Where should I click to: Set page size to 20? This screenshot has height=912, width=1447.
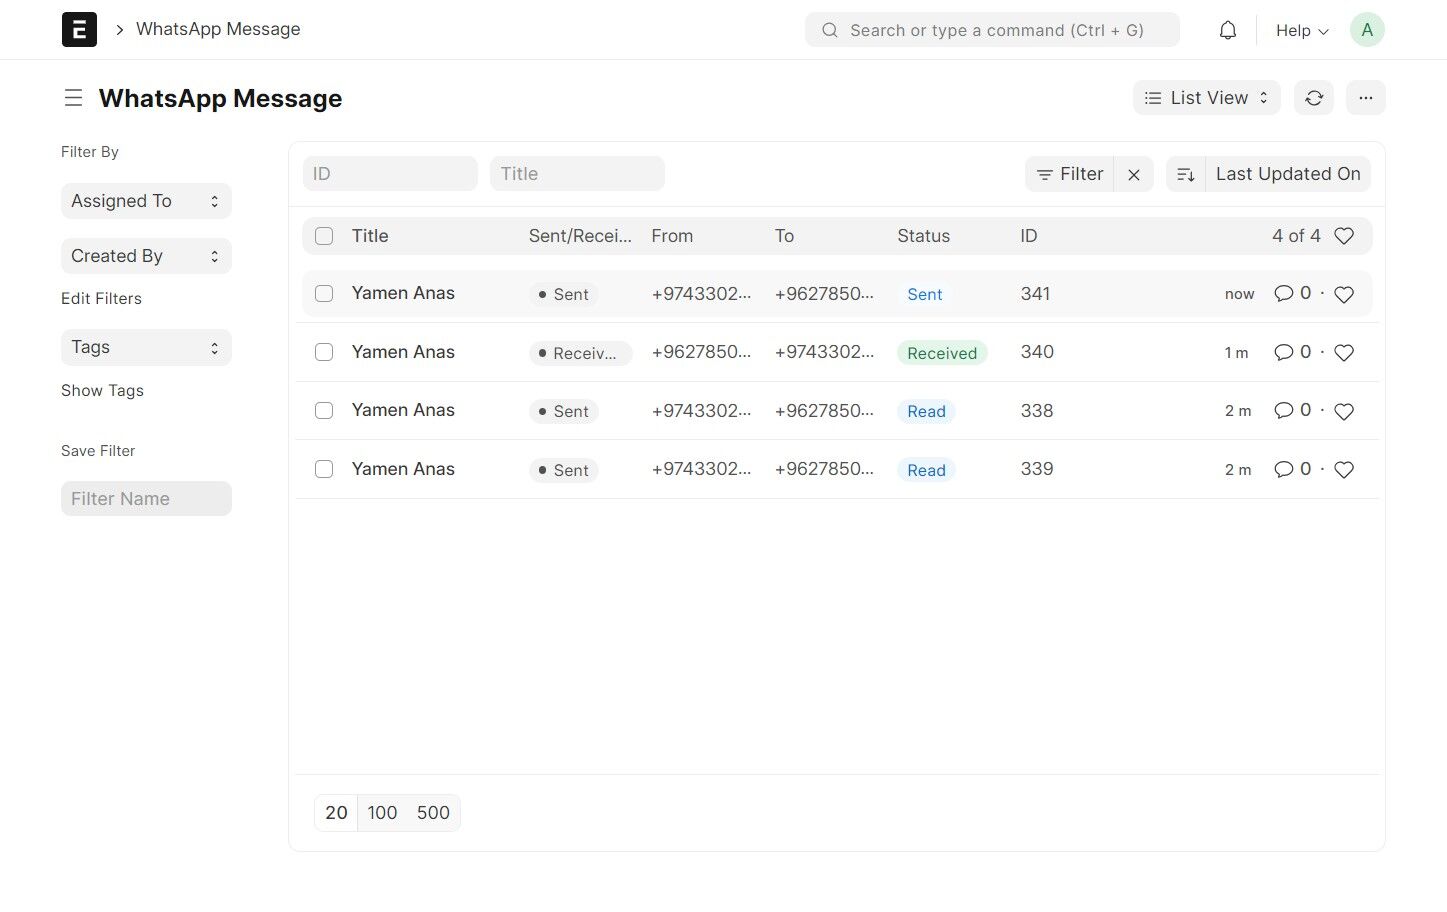(x=336, y=813)
